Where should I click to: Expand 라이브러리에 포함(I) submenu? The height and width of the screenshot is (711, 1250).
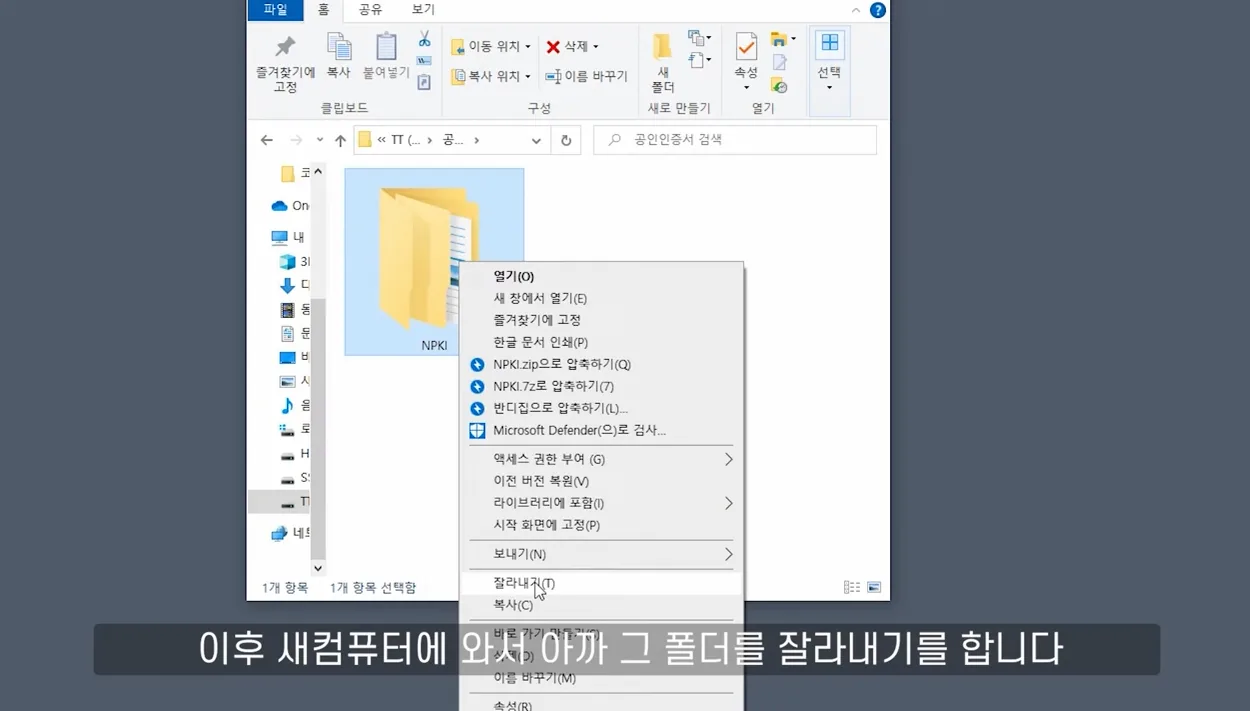(x=601, y=503)
